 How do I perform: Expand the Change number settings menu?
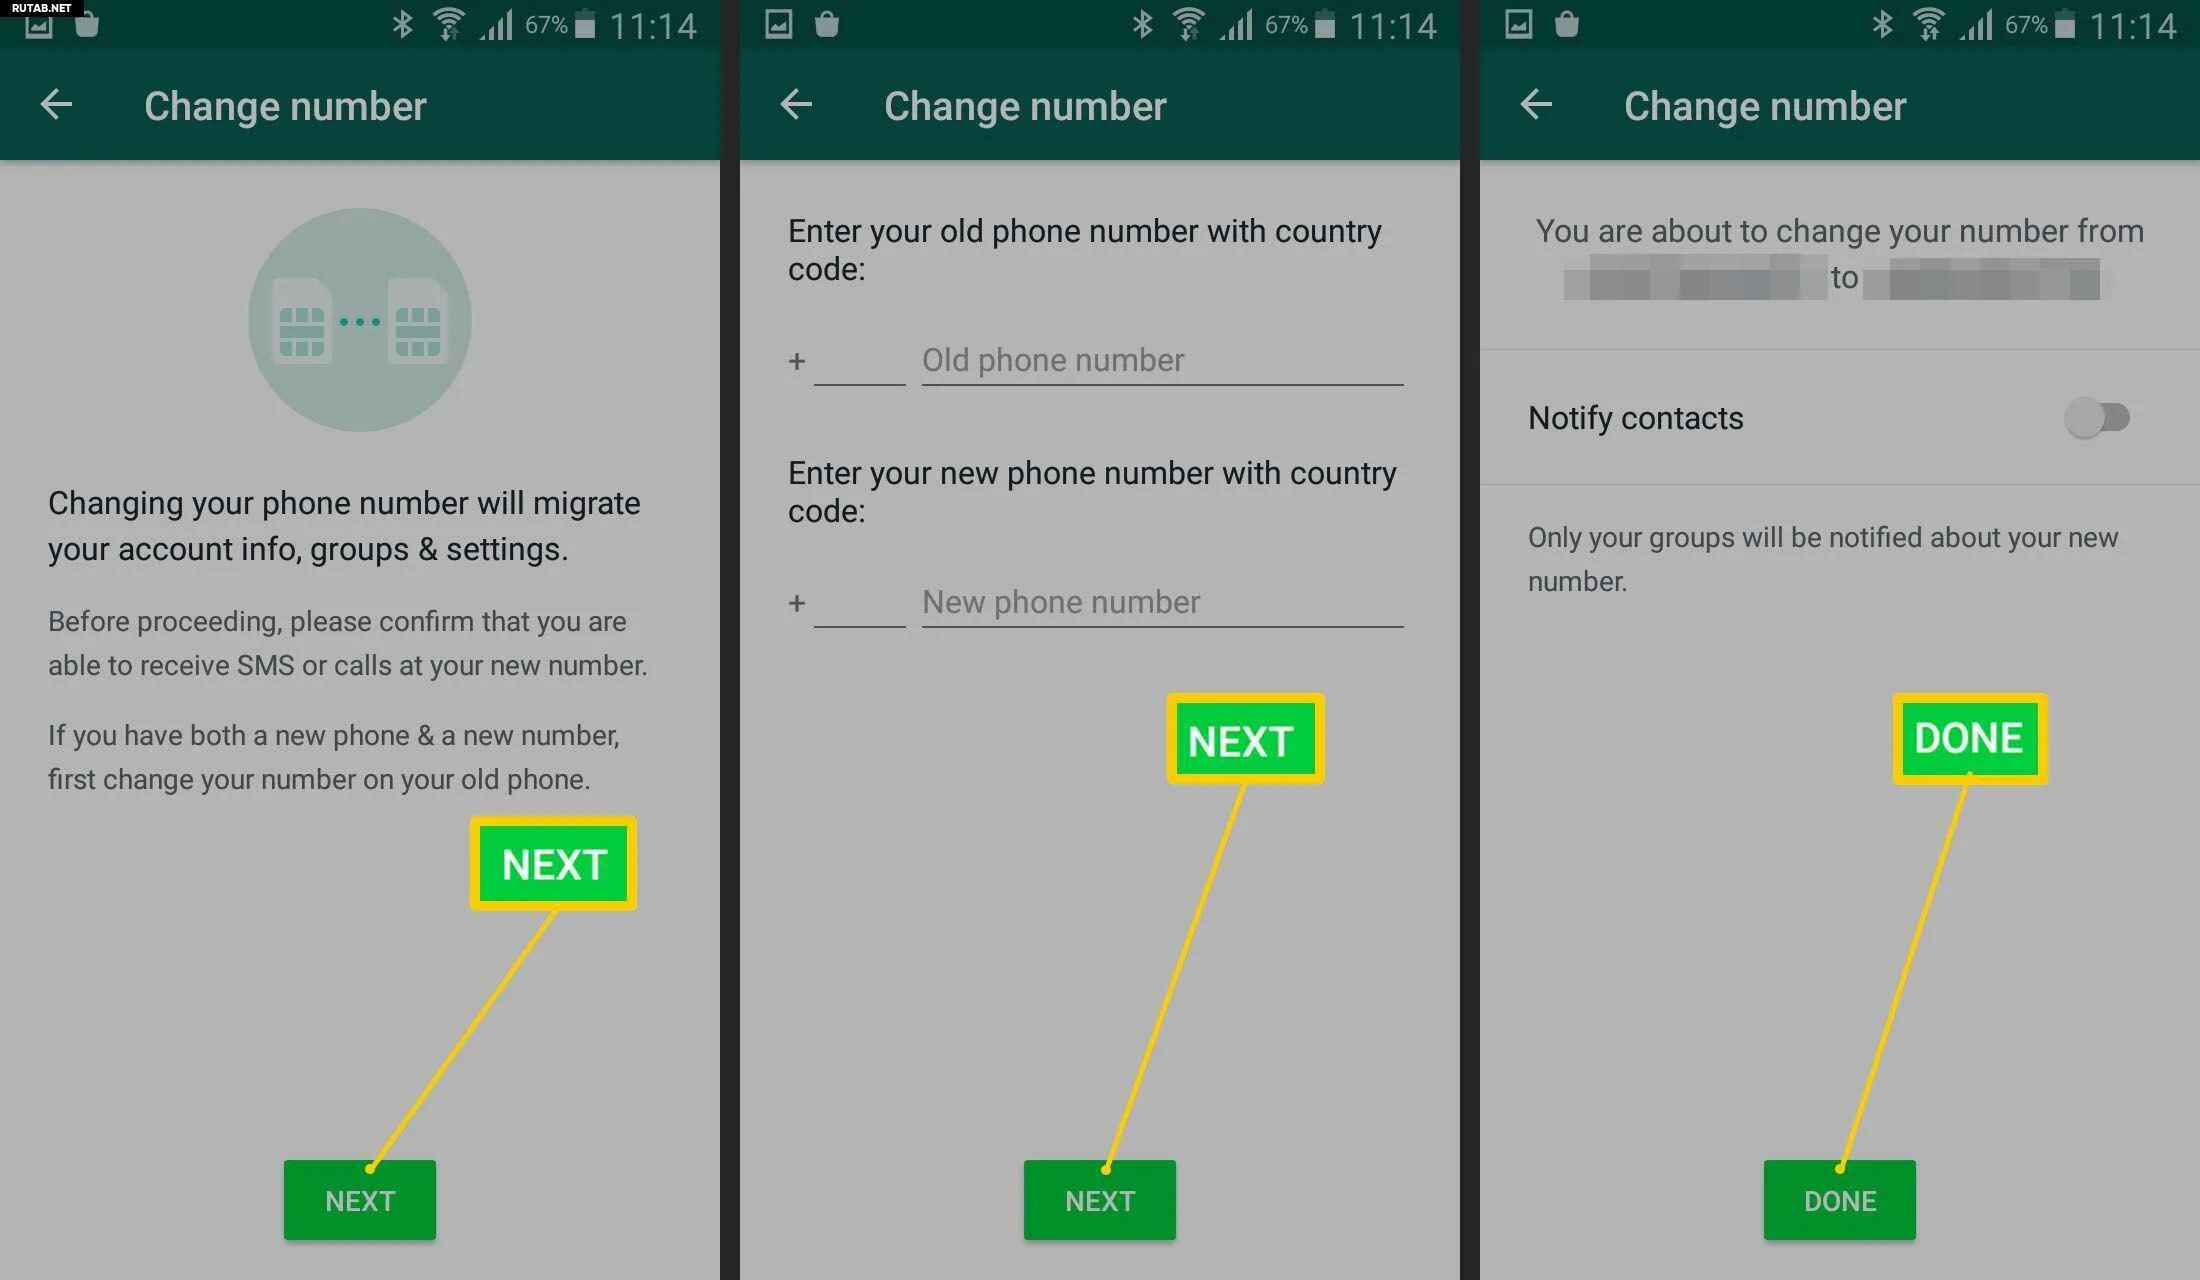[x=282, y=104]
